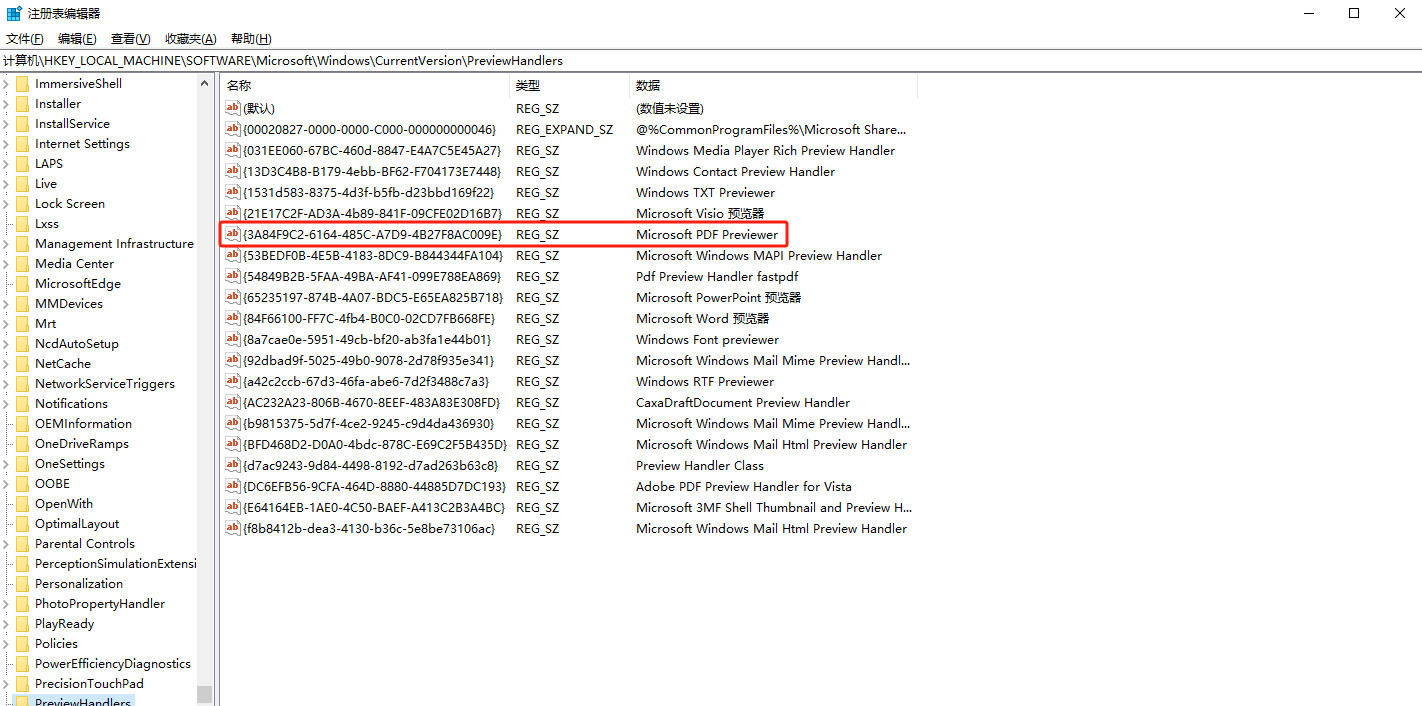Viewport: 1422px width, 706px height.
Task: Select the OneSettings key
Action: (x=70, y=464)
